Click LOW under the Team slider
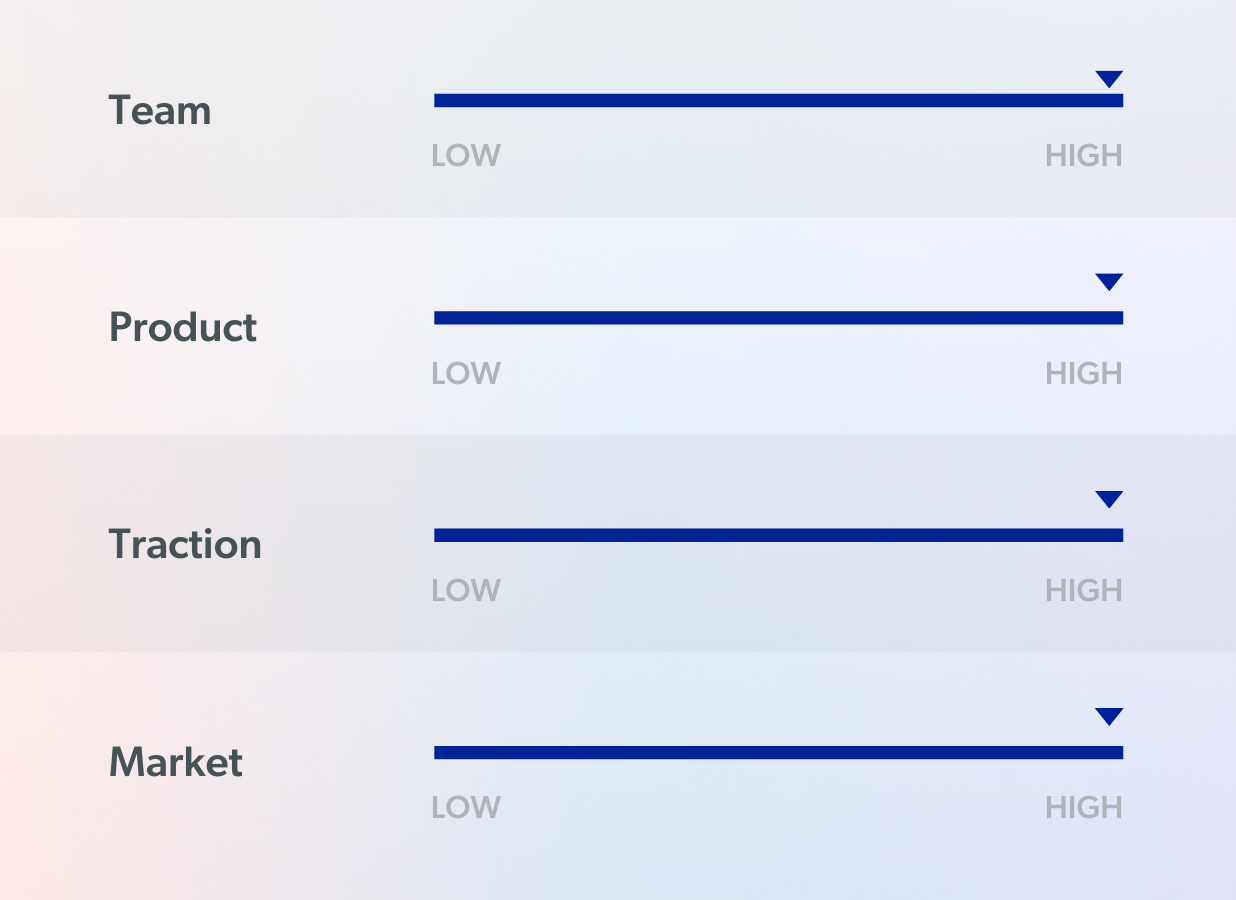 click(x=466, y=156)
